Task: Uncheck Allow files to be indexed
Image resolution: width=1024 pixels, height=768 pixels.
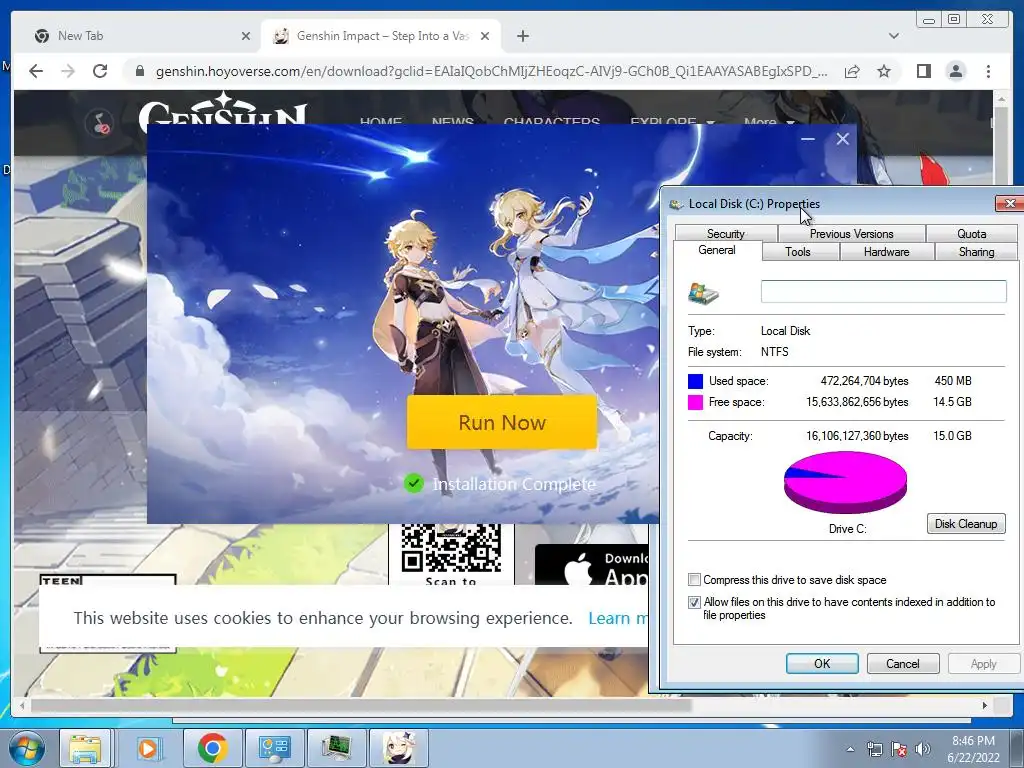Action: point(694,602)
